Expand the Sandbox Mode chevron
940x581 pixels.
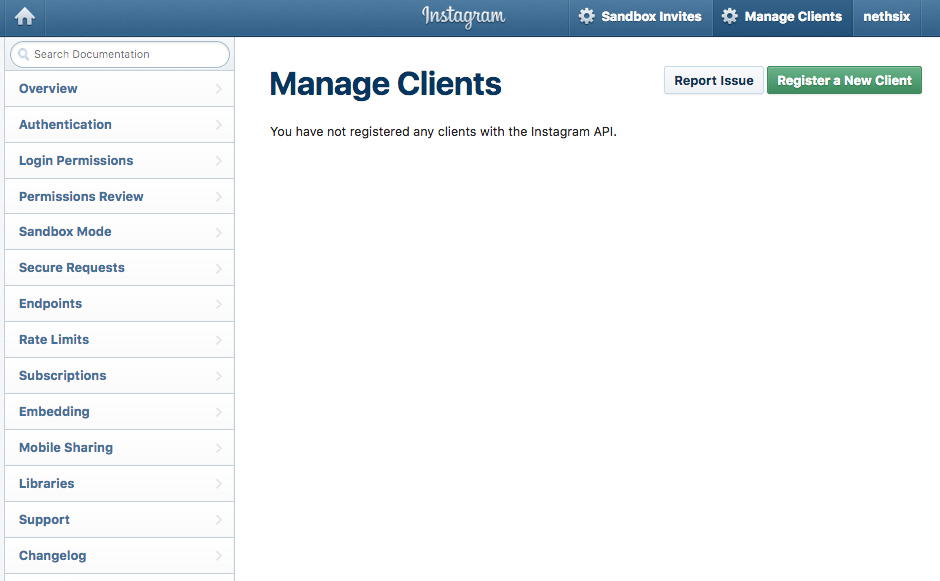point(219,232)
